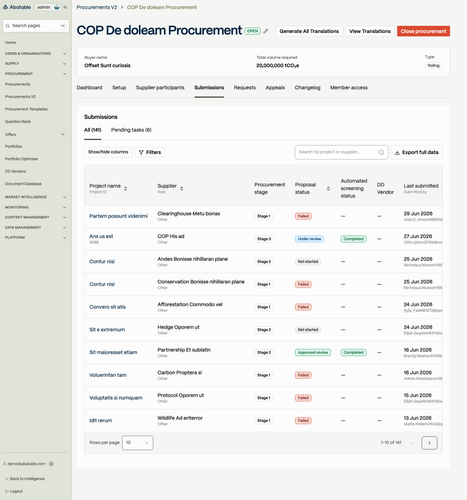Screen dimensions: 467x500
Task: Expand the Supply sidebar section
Action: tap(35, 63)
